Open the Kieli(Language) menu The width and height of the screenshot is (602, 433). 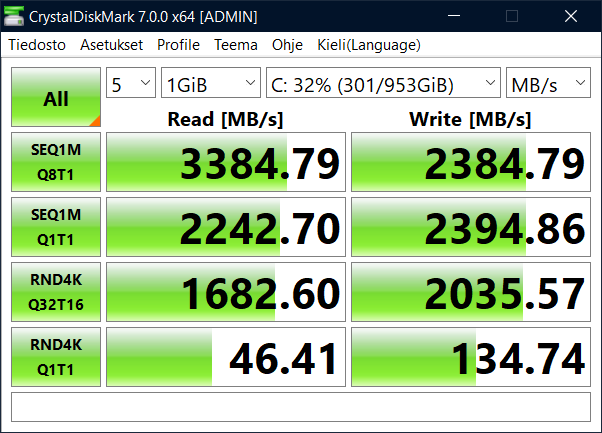pyautogui.click(x=368, y=45)
